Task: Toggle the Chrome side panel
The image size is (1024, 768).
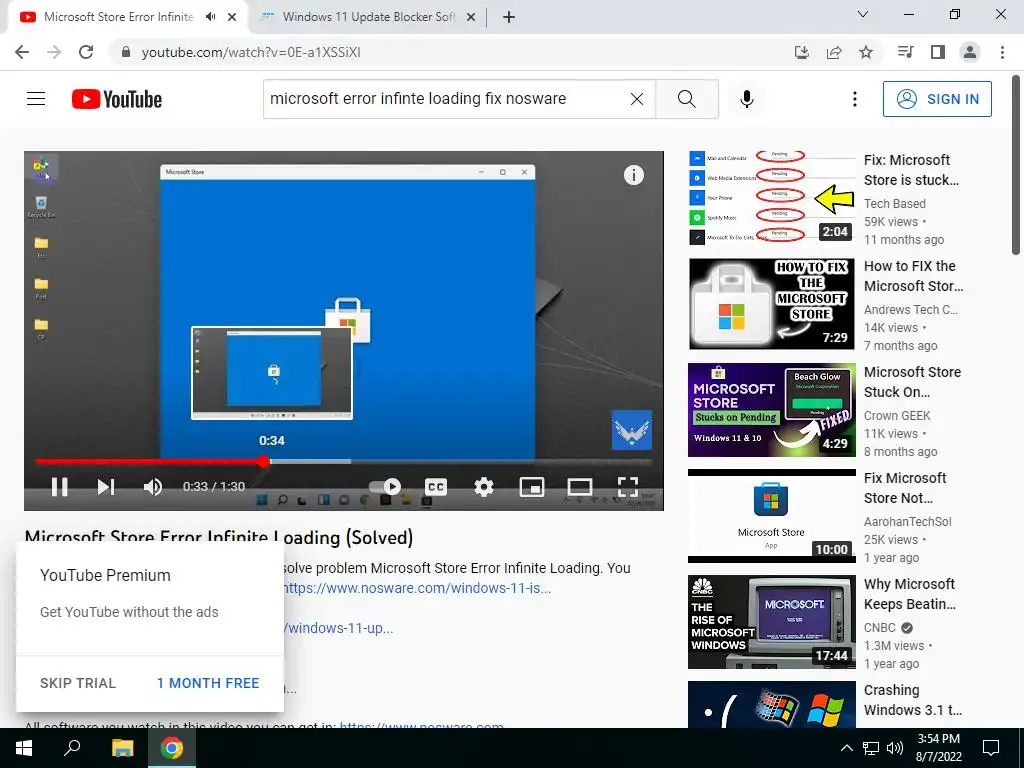Action: coord(938,52)
